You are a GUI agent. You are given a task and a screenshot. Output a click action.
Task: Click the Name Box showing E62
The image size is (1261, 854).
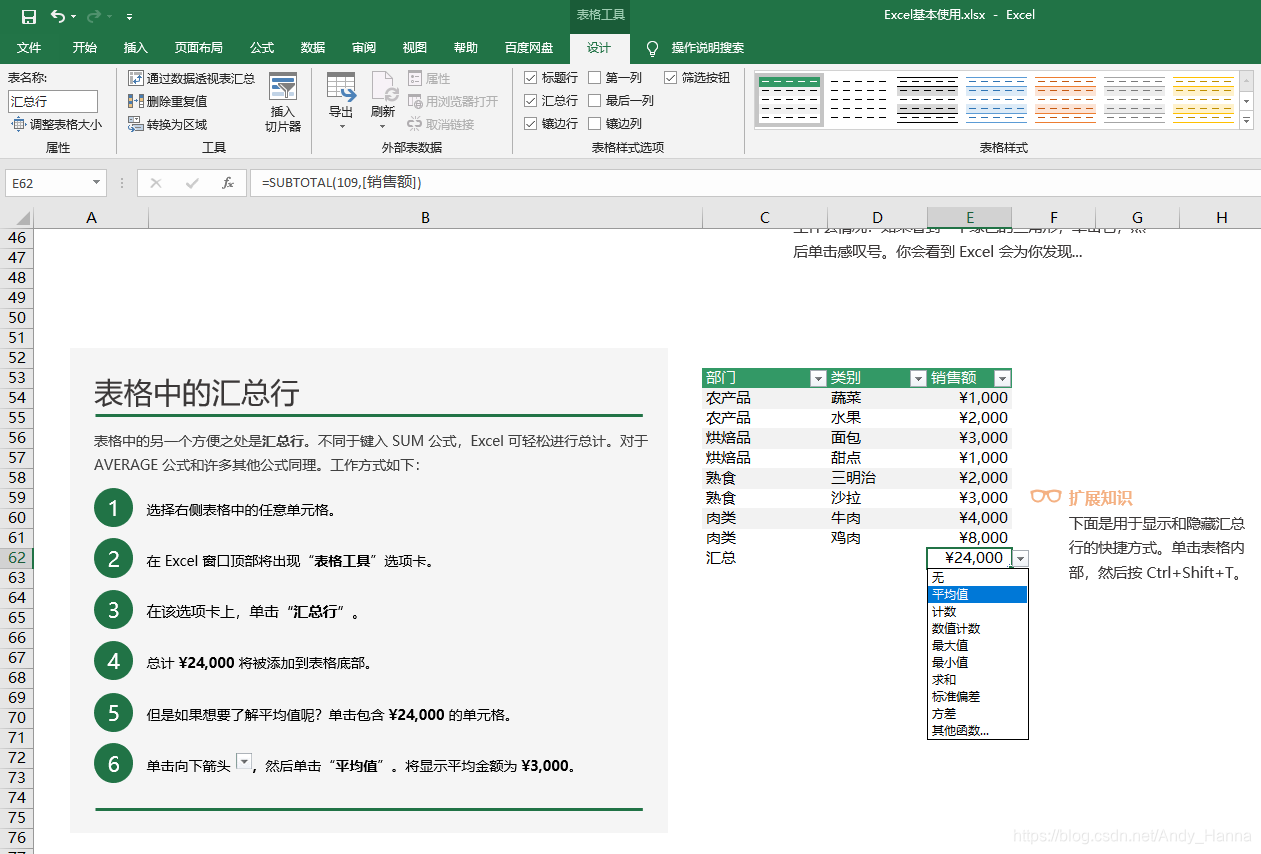coord(47,183)
